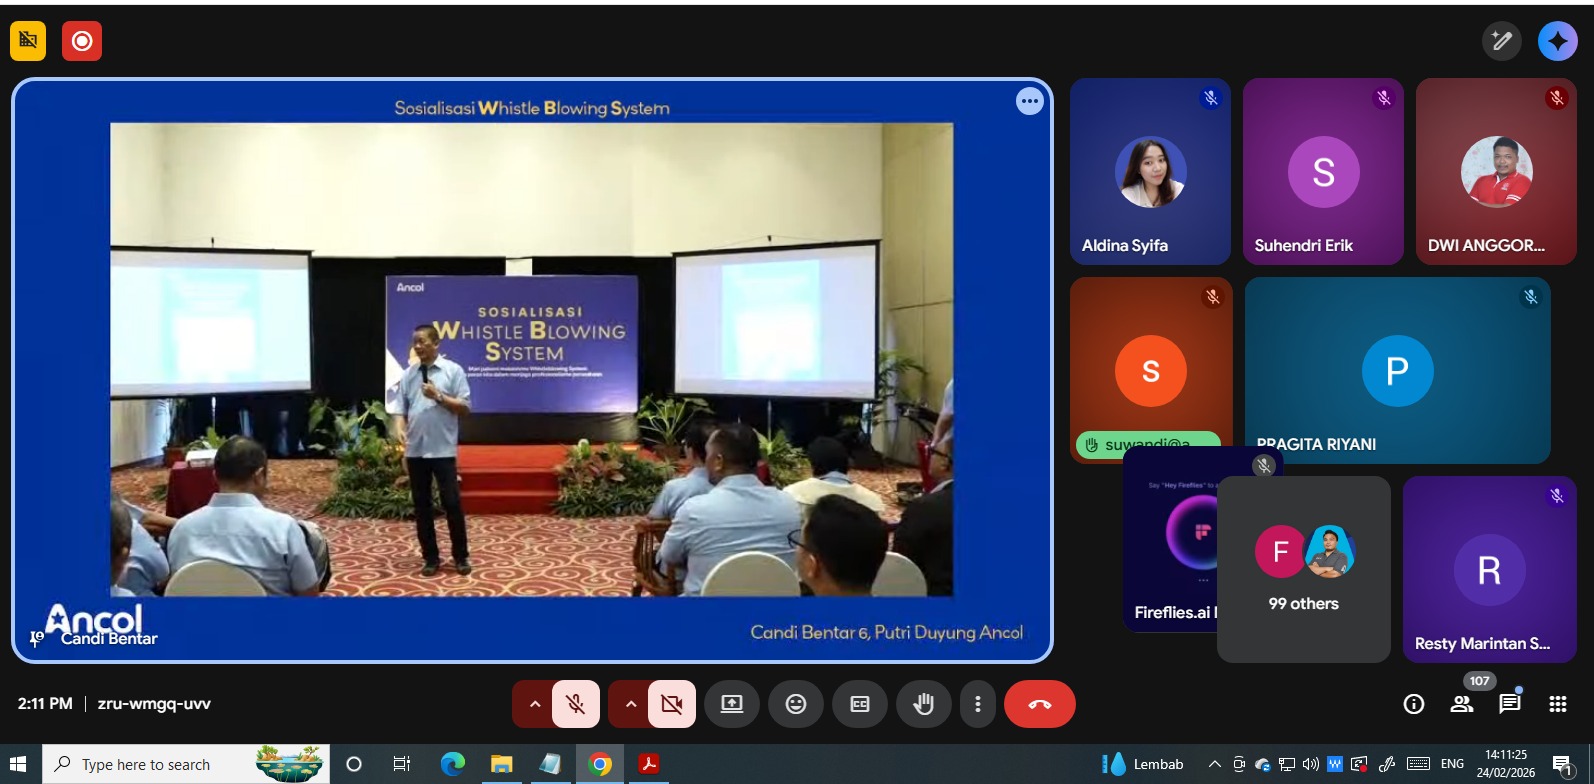Image resolution: width=1594 pixels, height=784 pixels.
Task: Toggle closed captions on
Action: (860, 704)
